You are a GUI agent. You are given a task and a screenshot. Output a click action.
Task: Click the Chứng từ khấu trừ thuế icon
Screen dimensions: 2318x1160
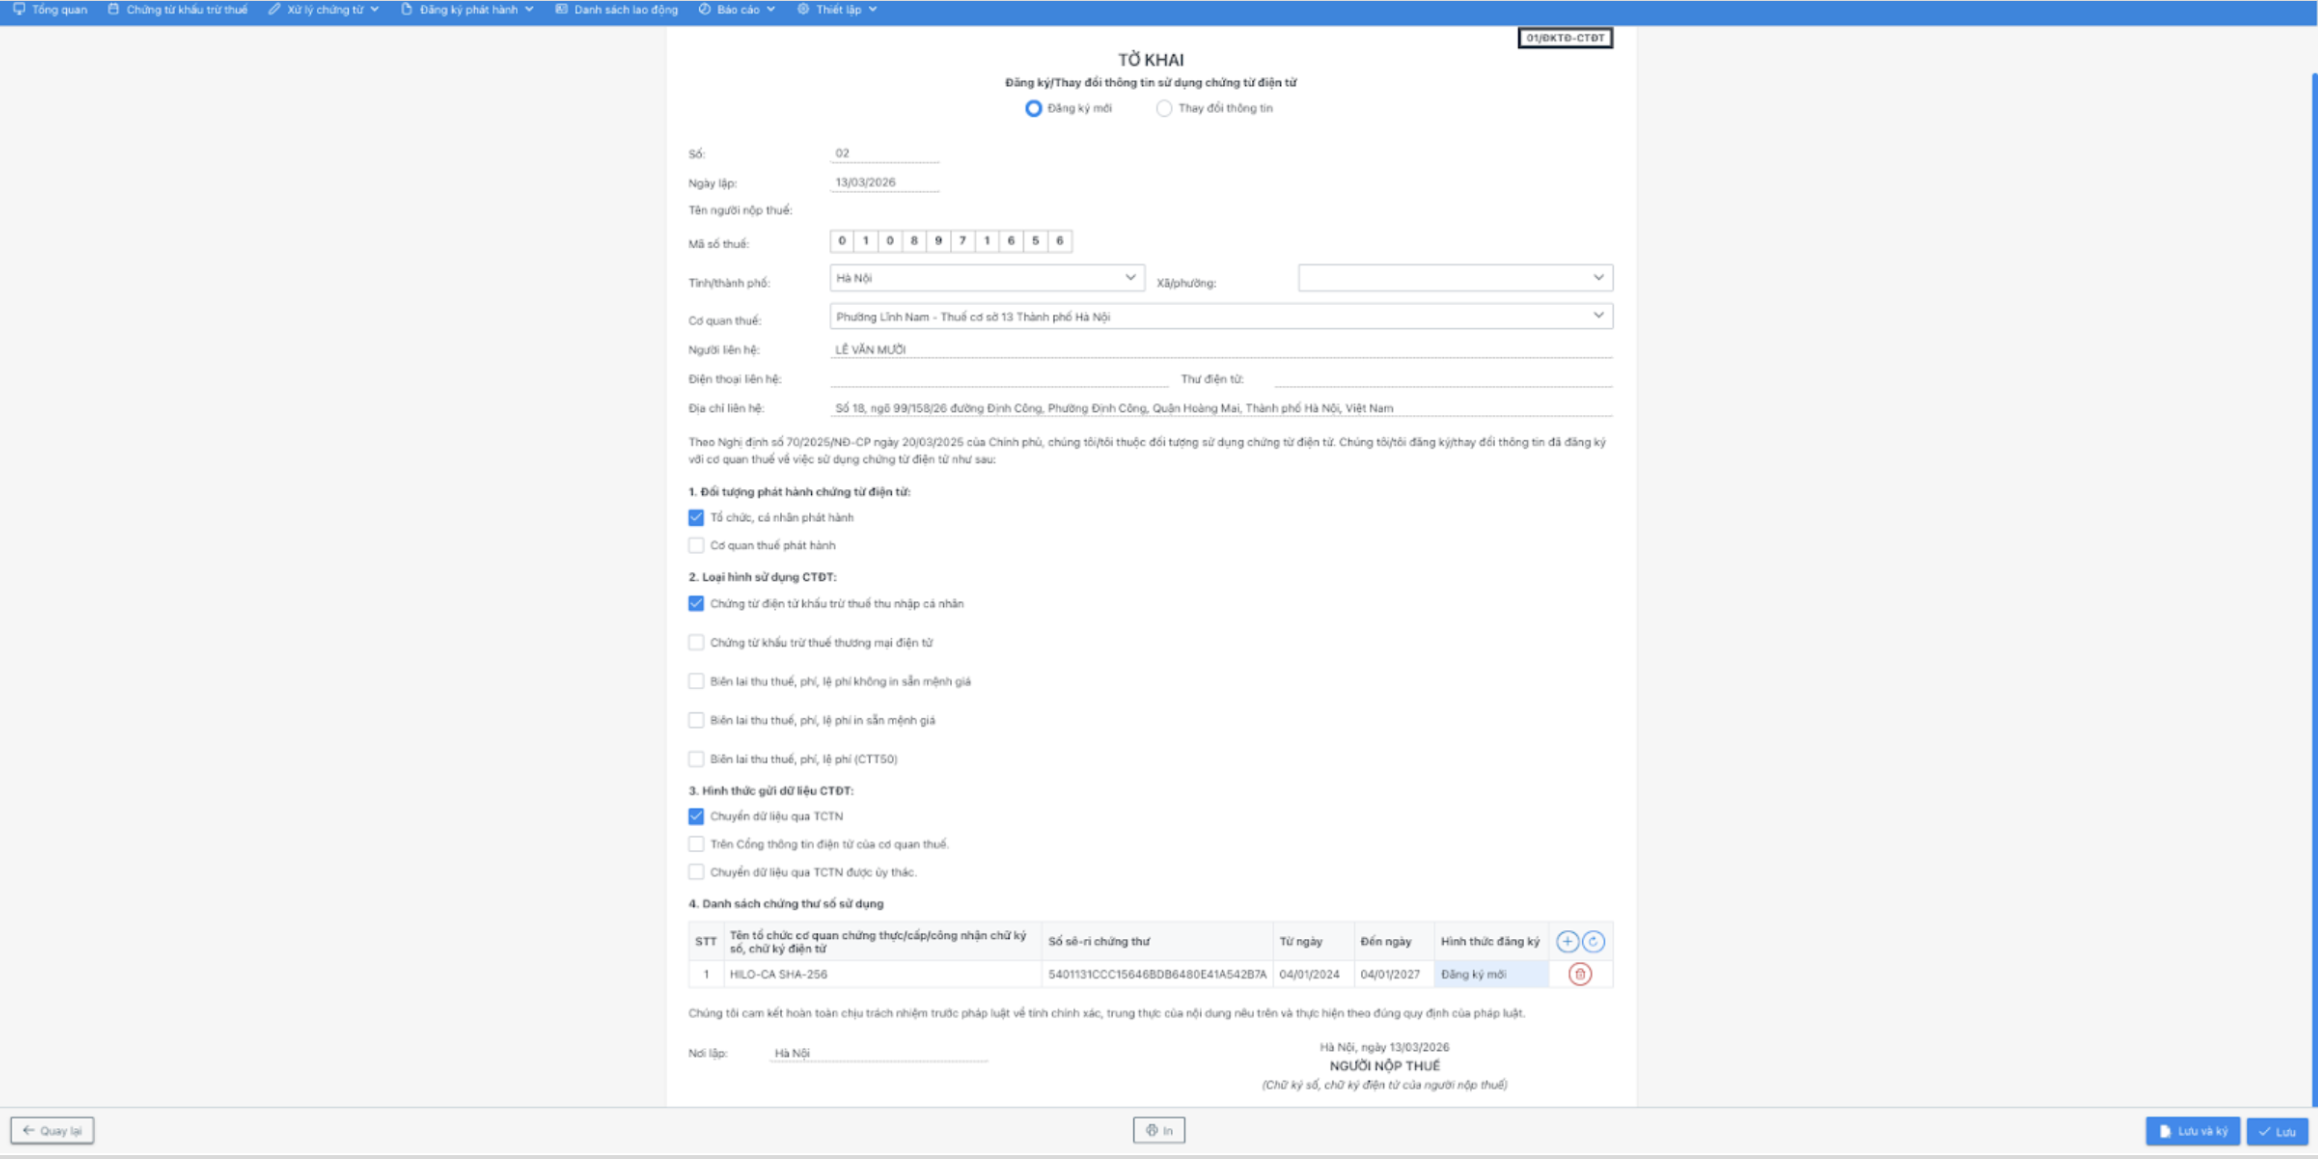point(113,9)
